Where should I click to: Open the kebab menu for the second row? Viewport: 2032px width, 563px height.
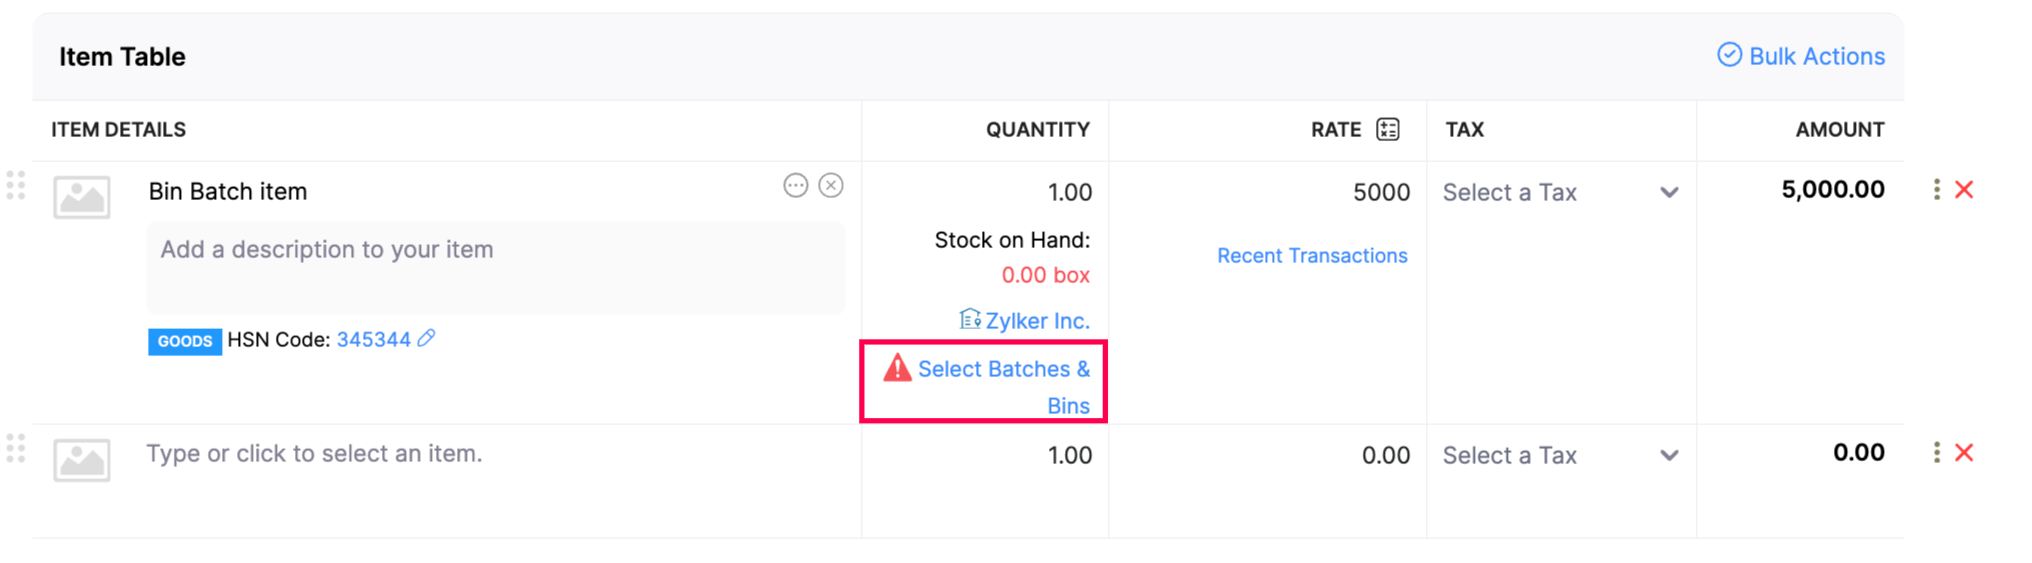coord(1937,453)
